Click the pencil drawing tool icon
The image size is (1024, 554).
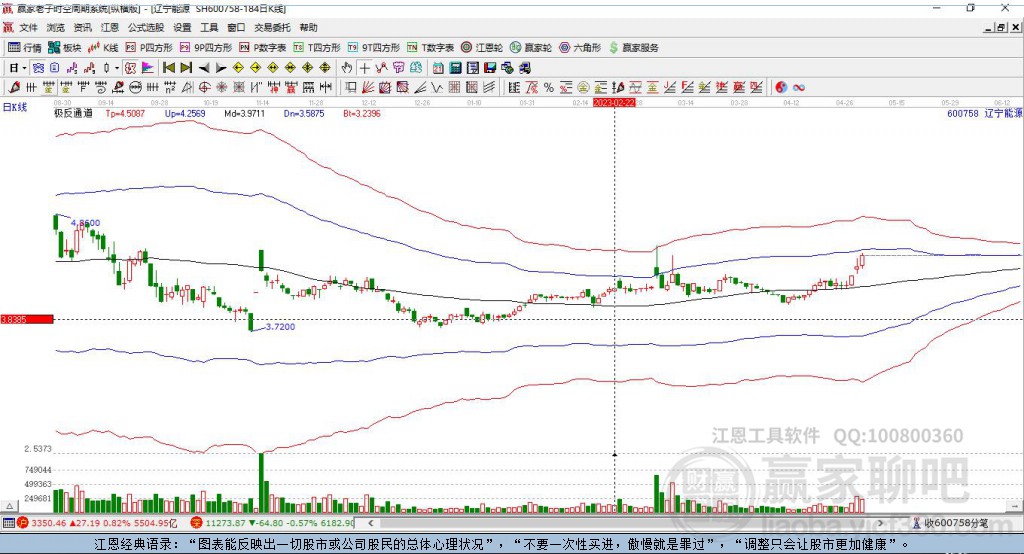click(14, 88)
